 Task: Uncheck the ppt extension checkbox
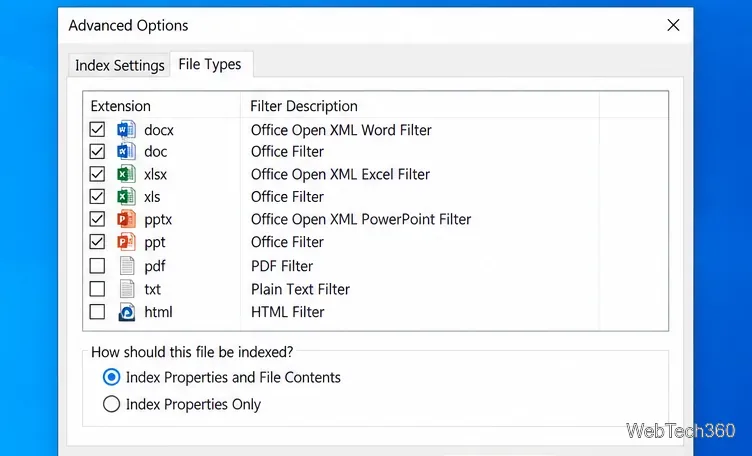(x=97, y=242)
